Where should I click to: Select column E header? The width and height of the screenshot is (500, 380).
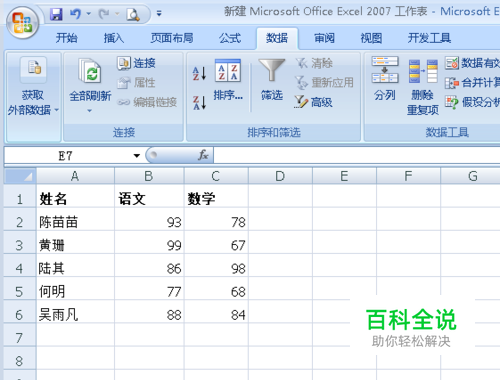click(344, 176)
